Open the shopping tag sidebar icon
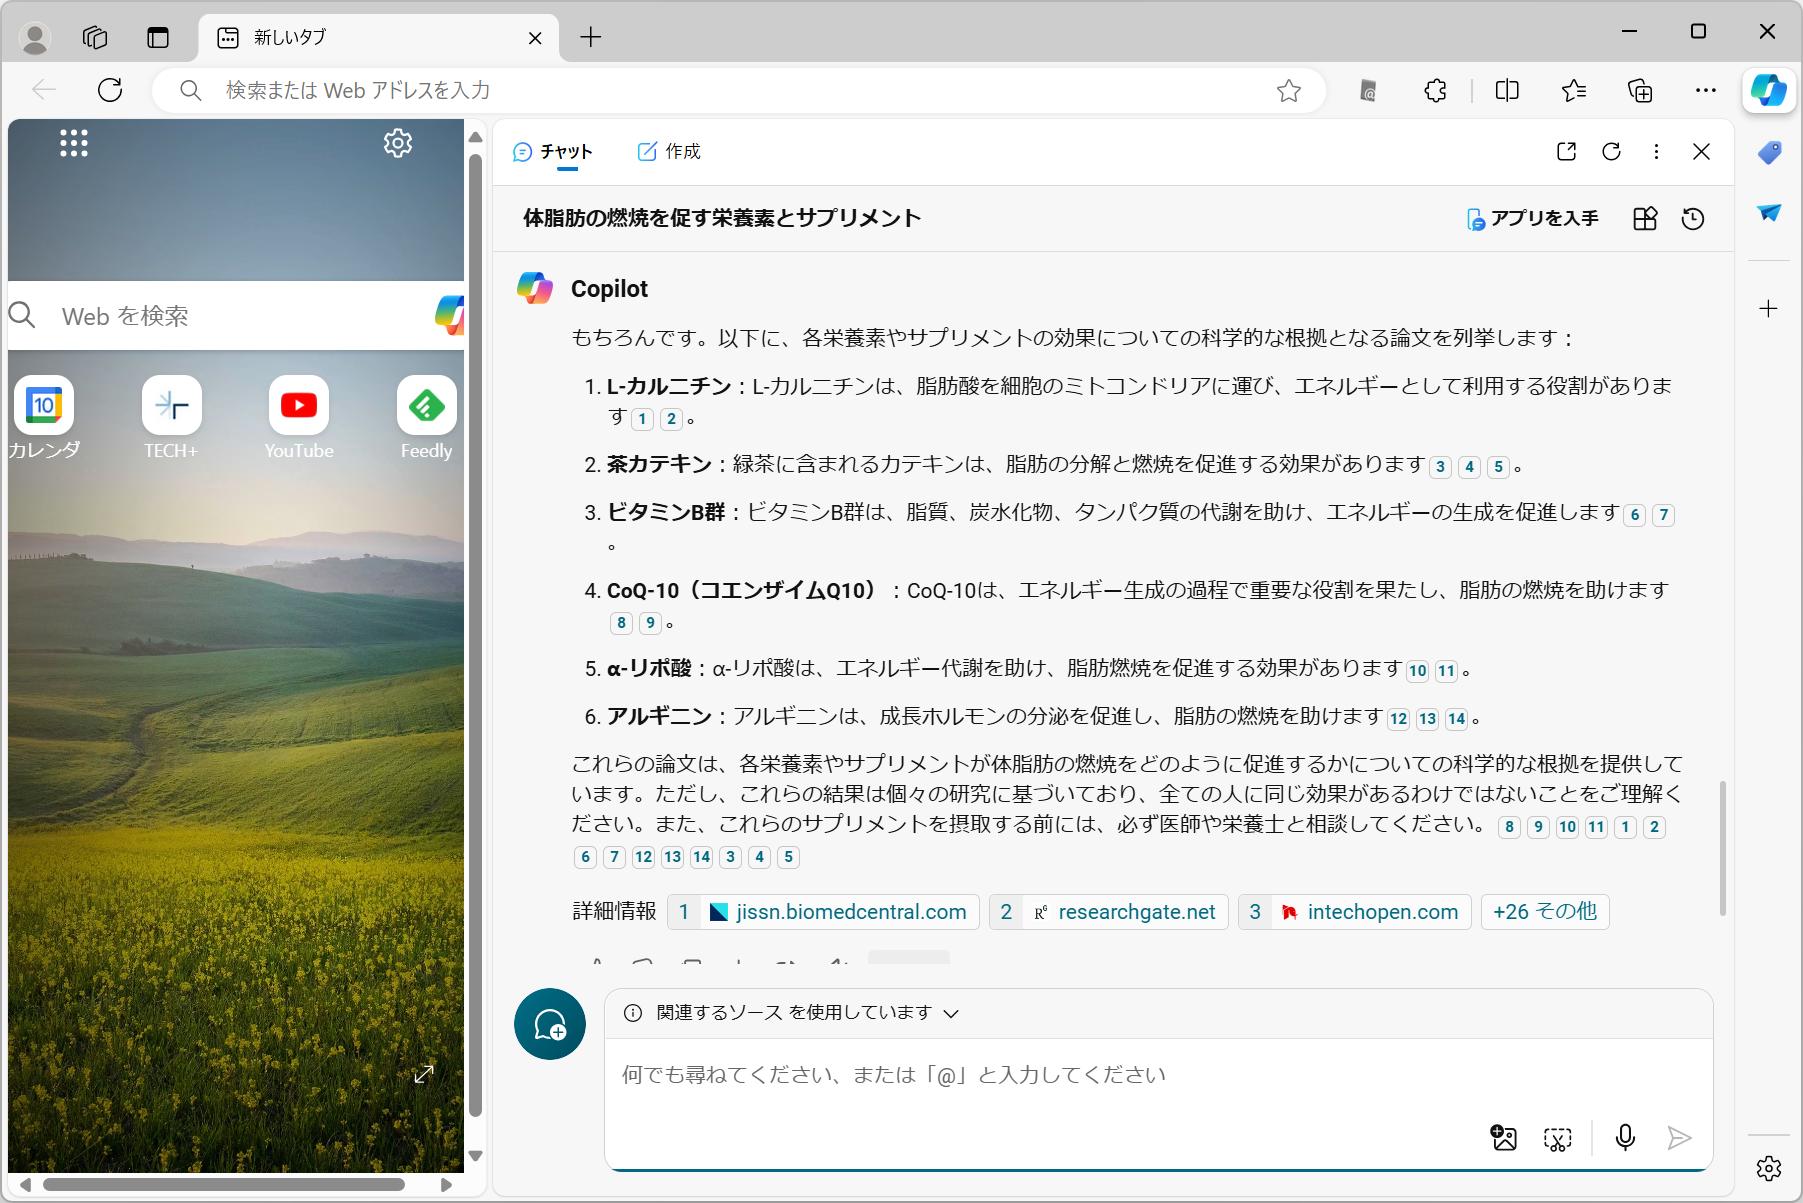Image resolution: width=1803 pixels, height=1203 pixels. point(1769,153)
